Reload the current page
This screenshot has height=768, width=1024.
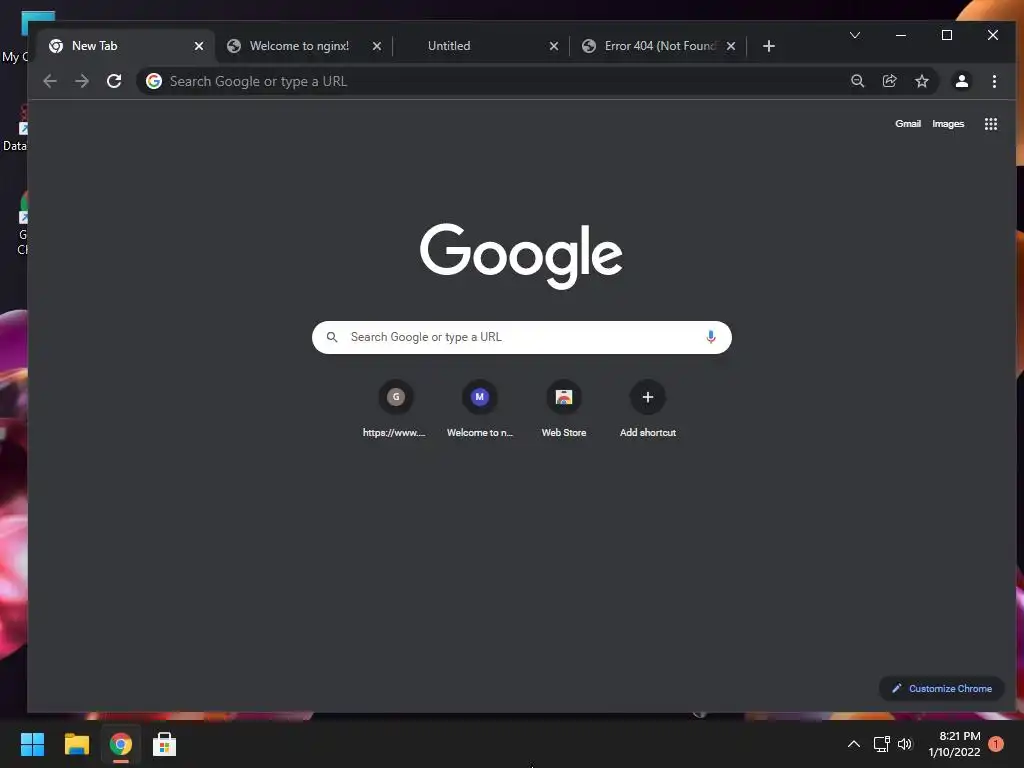click(114, 81)
